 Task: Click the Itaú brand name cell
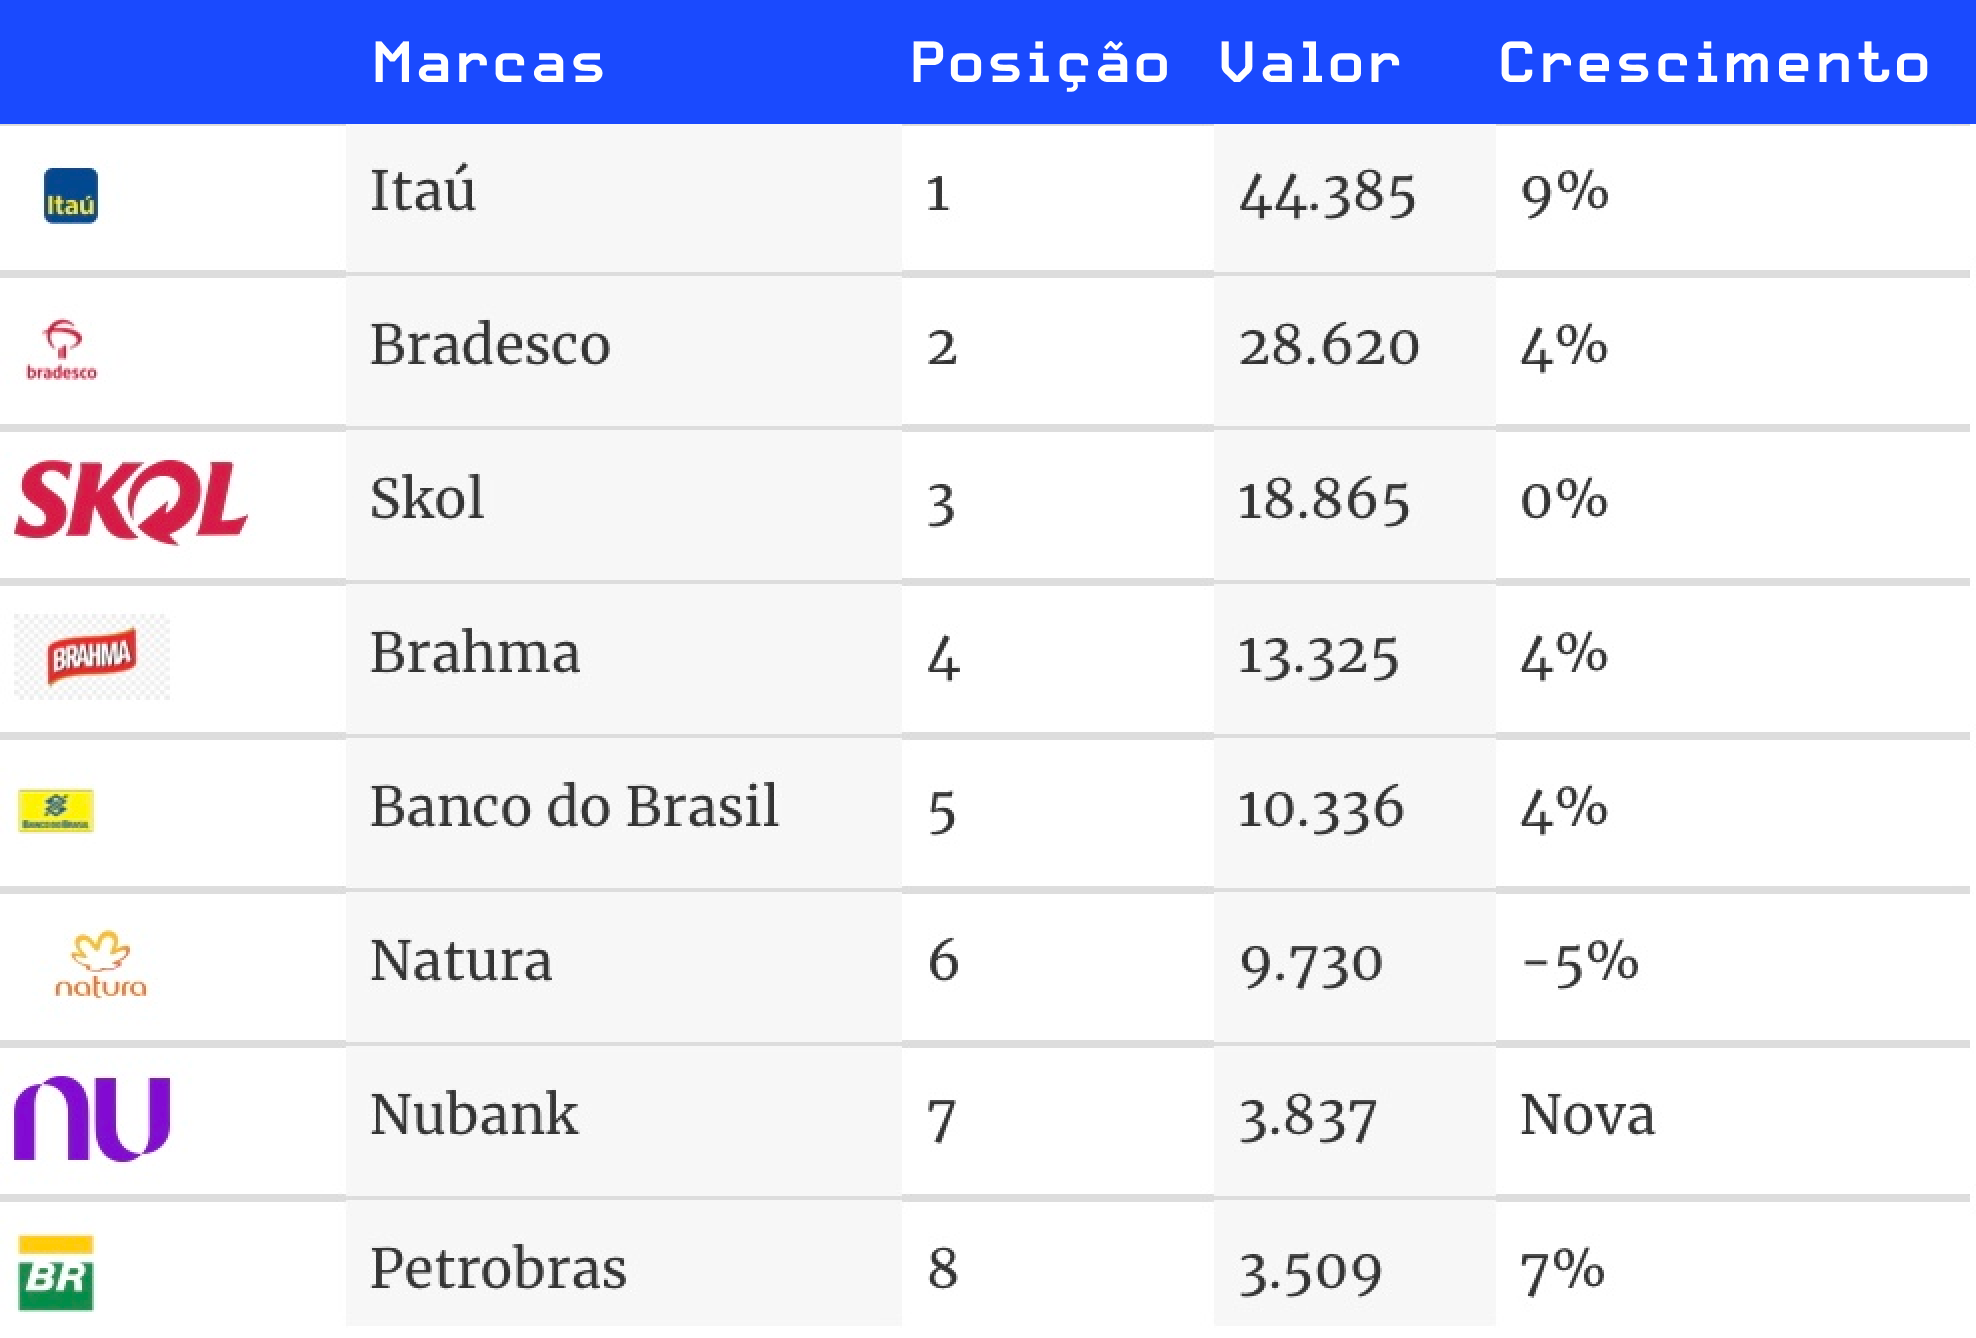click(x=624, y=197)
